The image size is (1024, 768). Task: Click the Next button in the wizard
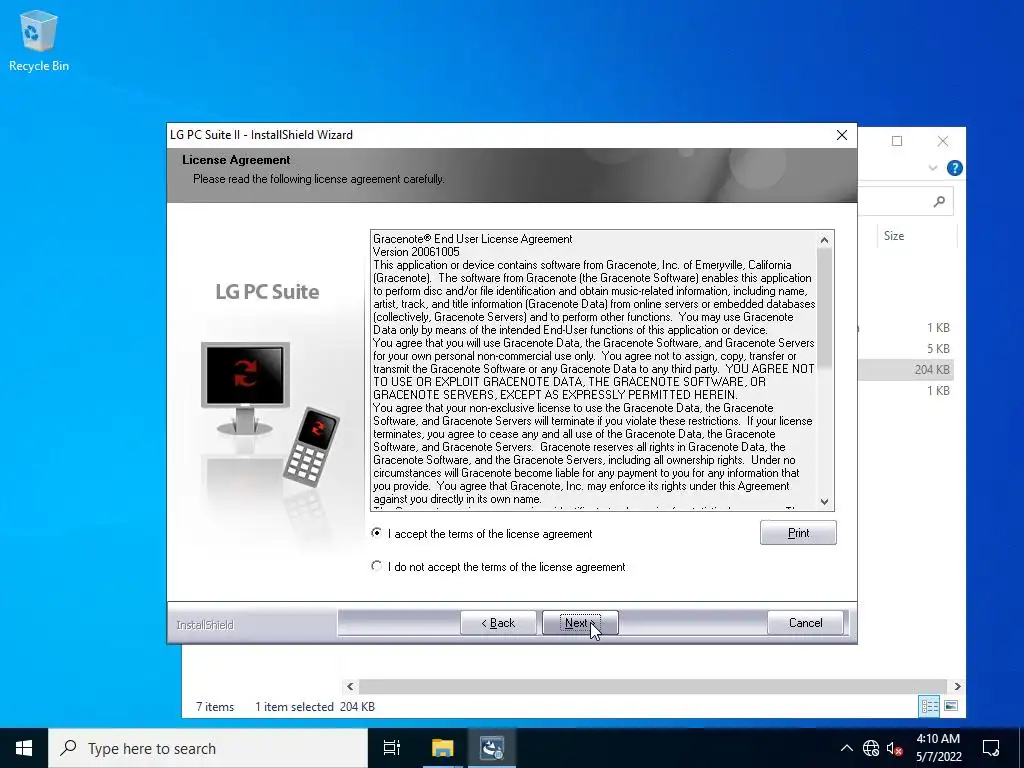[x=580, y=623]
